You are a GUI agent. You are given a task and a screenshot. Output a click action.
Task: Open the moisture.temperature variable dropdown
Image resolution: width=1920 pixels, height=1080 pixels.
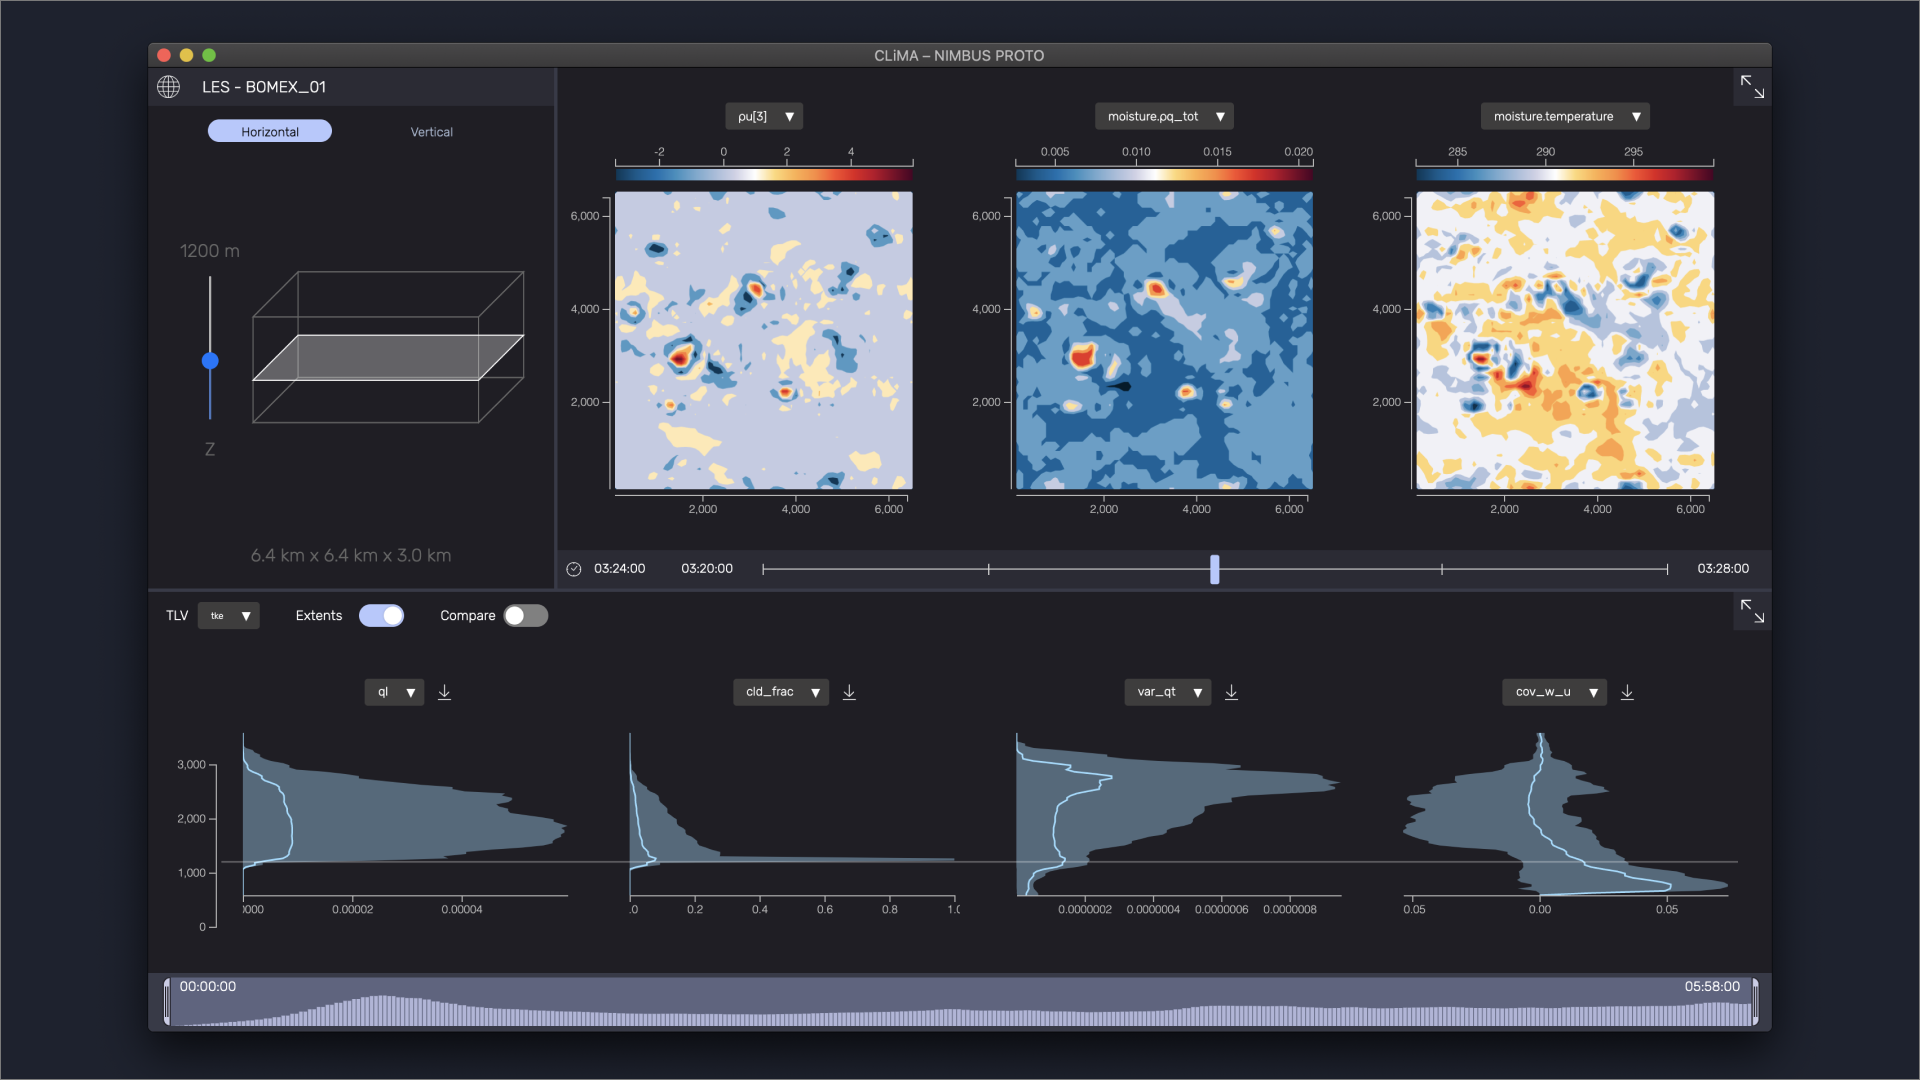[x=1565, y=117]
